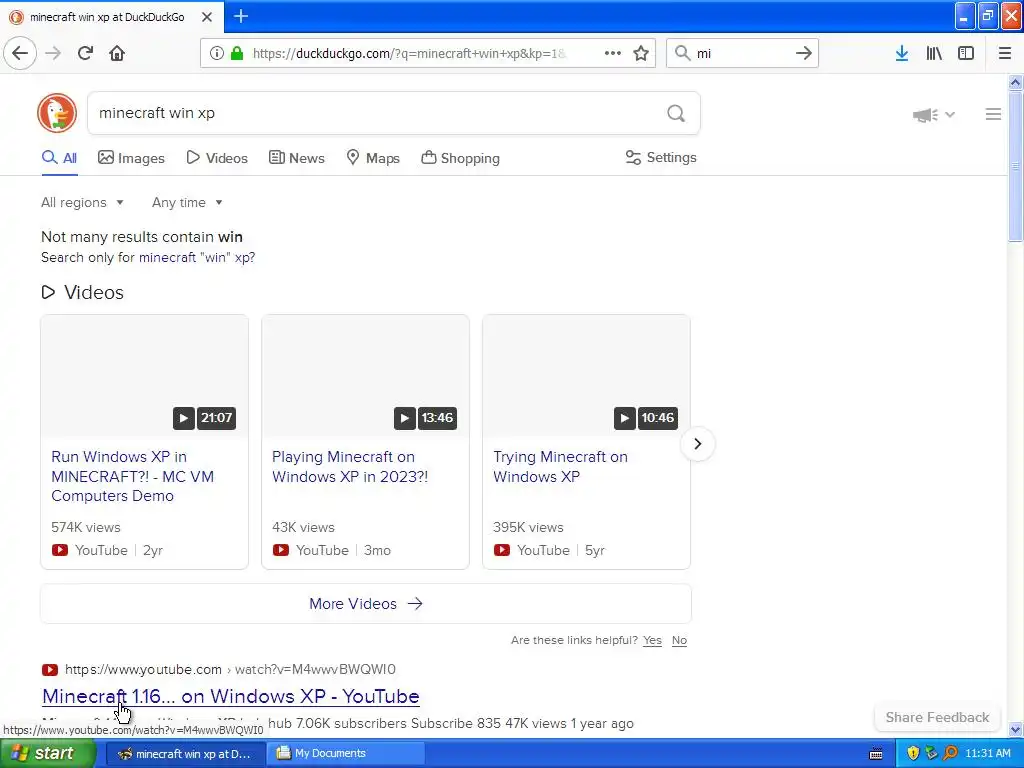
Task: Open the megaphone dropdown near top right
Action: [934, 115]
